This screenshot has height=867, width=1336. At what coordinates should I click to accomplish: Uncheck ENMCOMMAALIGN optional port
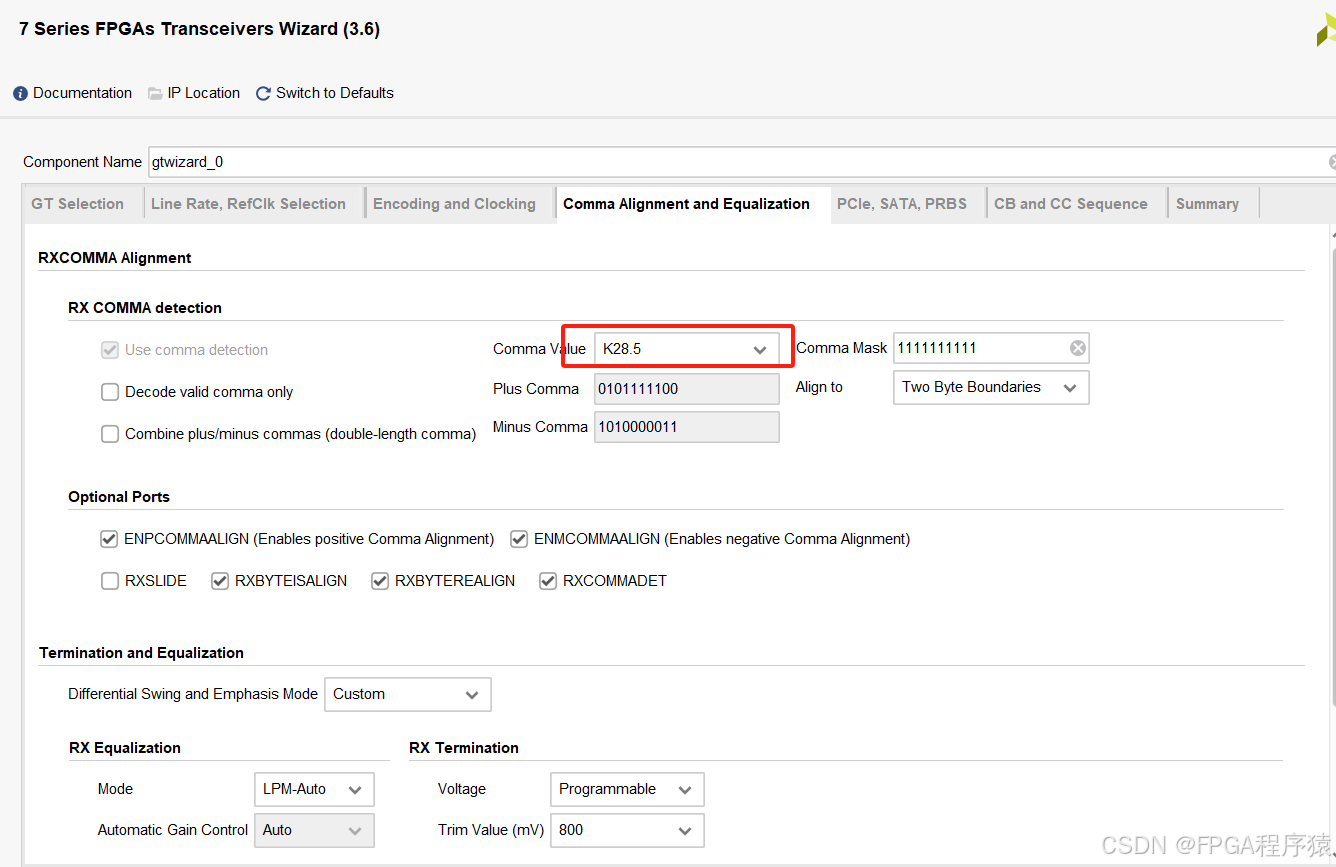pyautogui.click(x=519, y=539)
